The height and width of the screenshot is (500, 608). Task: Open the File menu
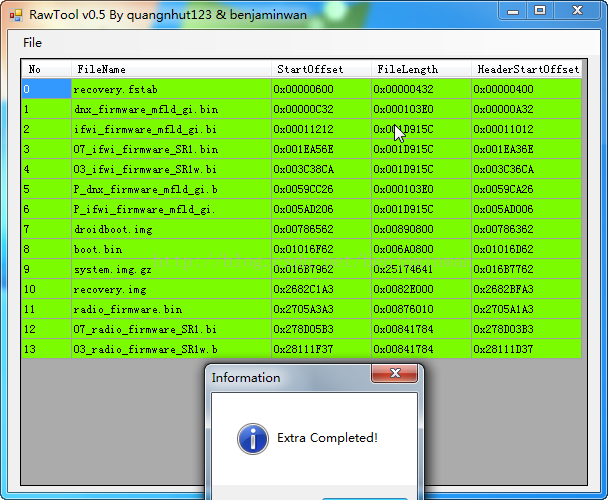pyautogui.click(x=33, y=43)
